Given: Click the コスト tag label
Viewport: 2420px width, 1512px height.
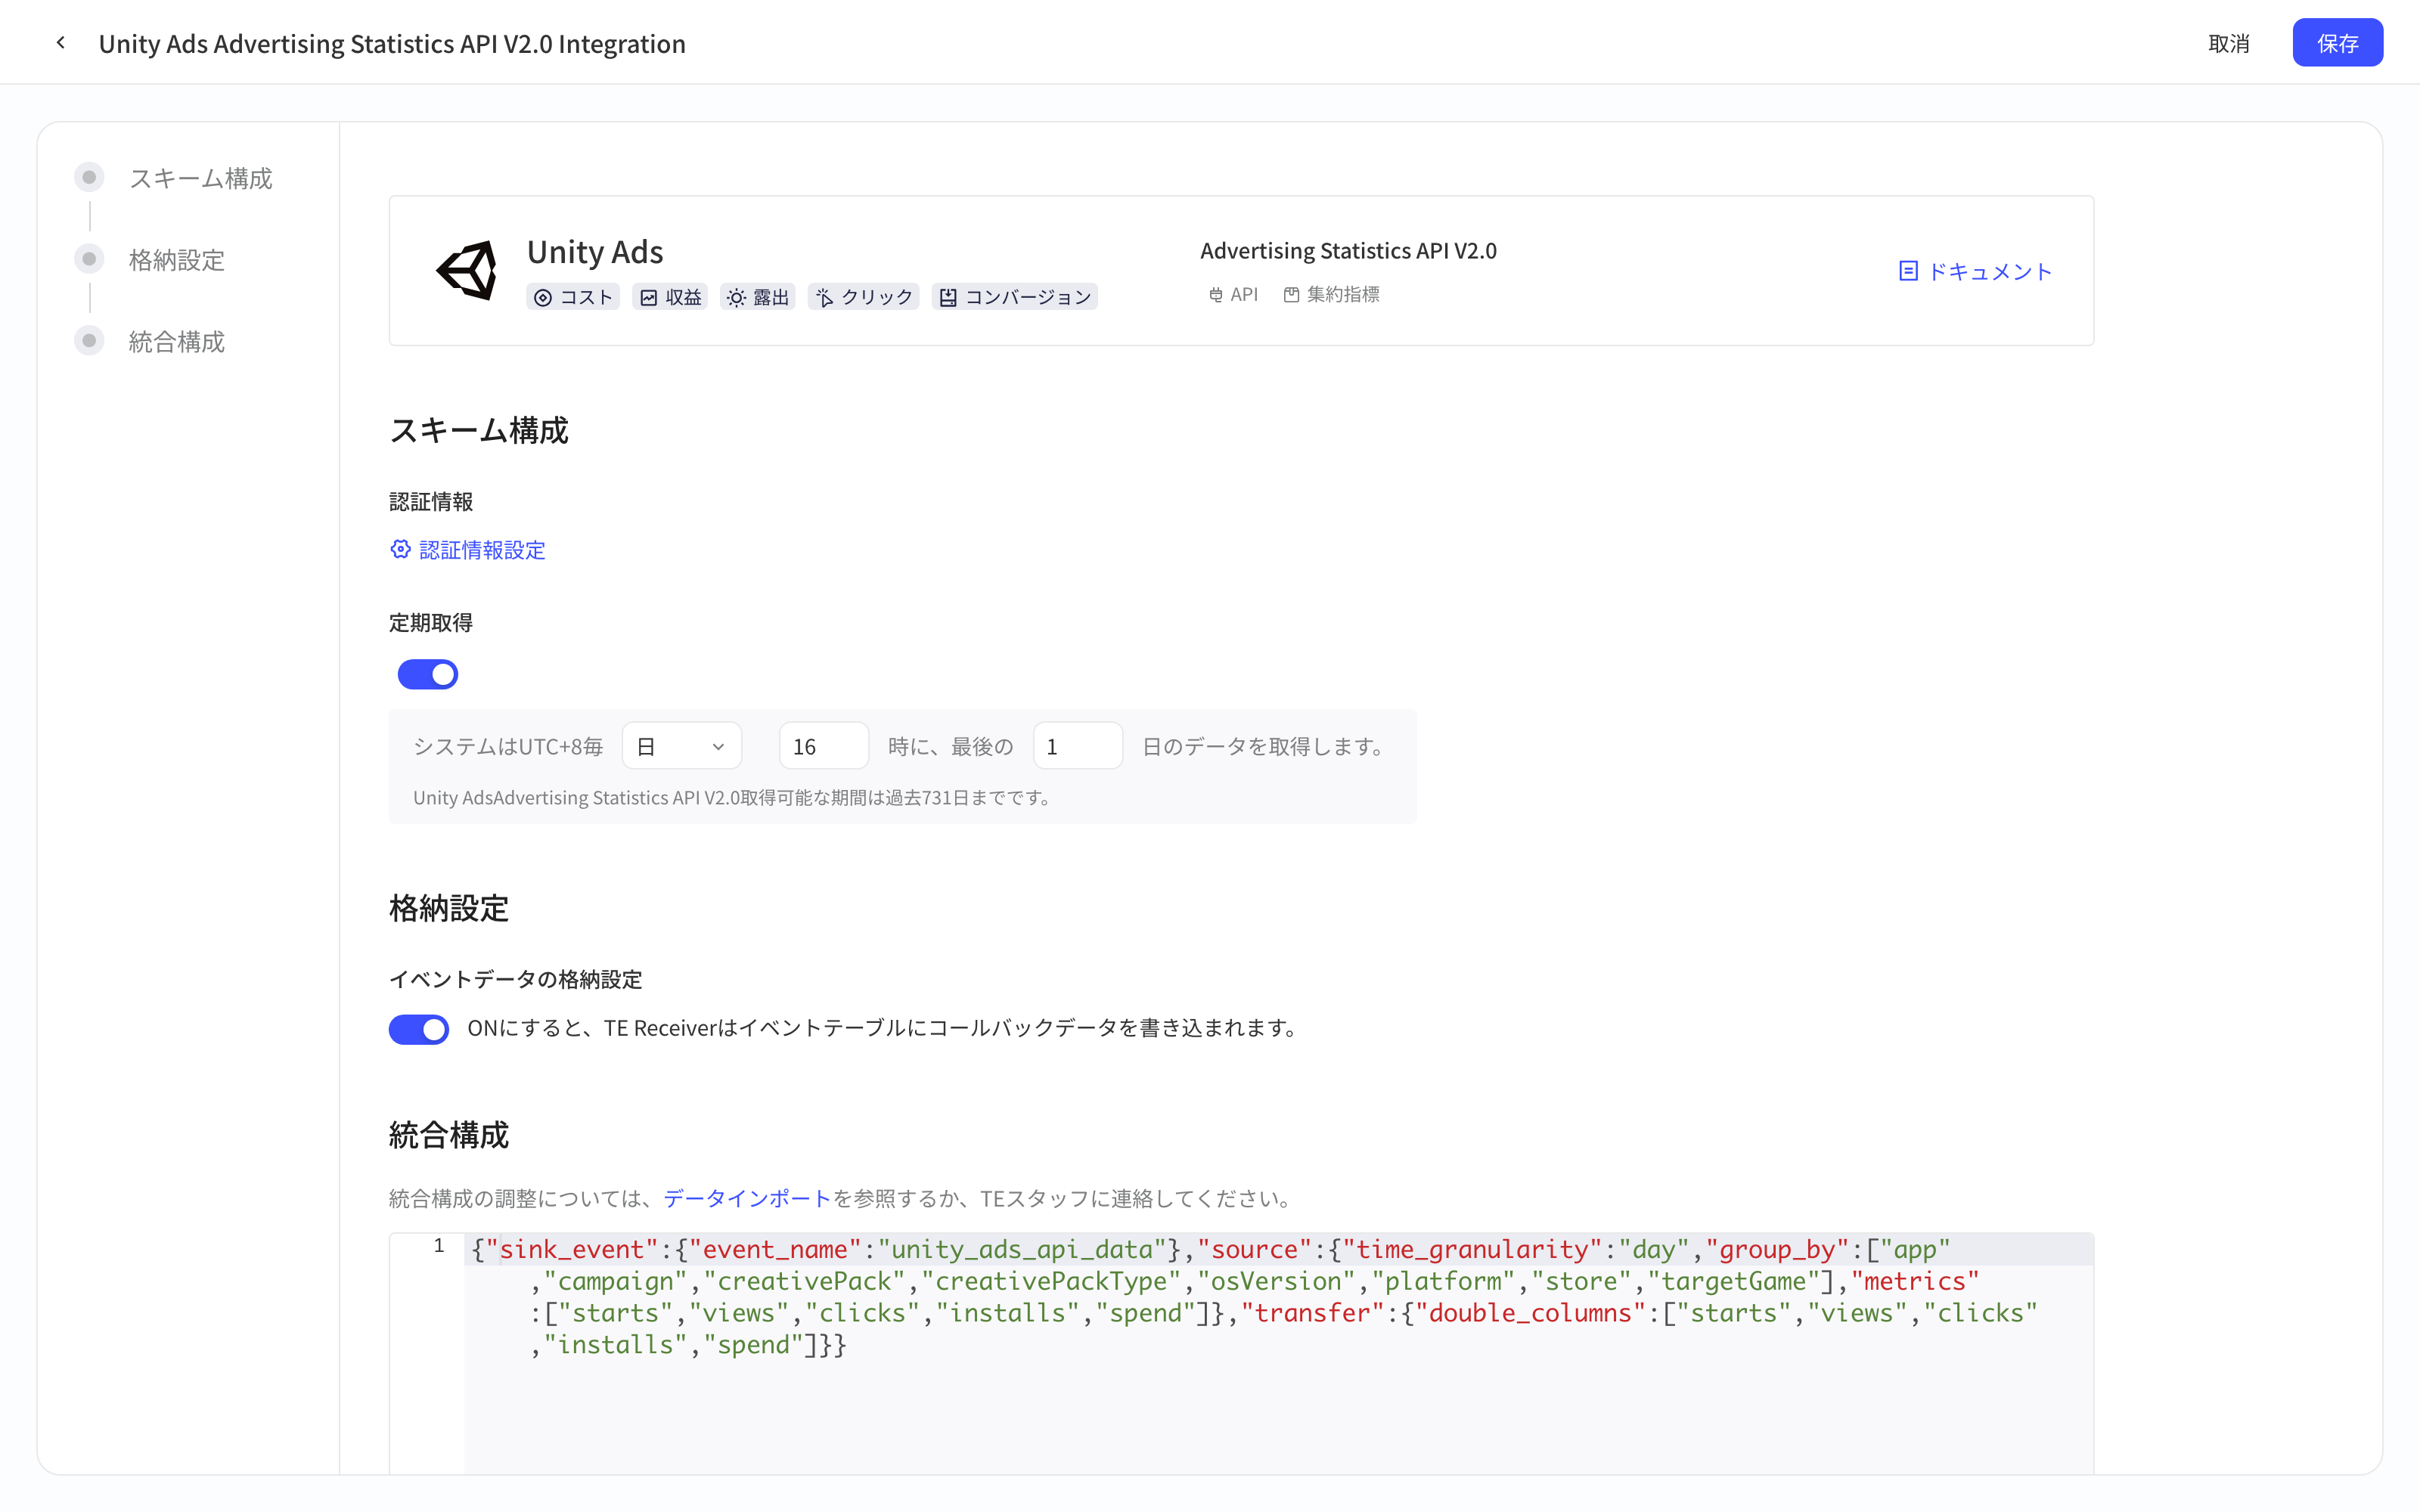Looking at the screenshot, I should (x=587, y=298).
